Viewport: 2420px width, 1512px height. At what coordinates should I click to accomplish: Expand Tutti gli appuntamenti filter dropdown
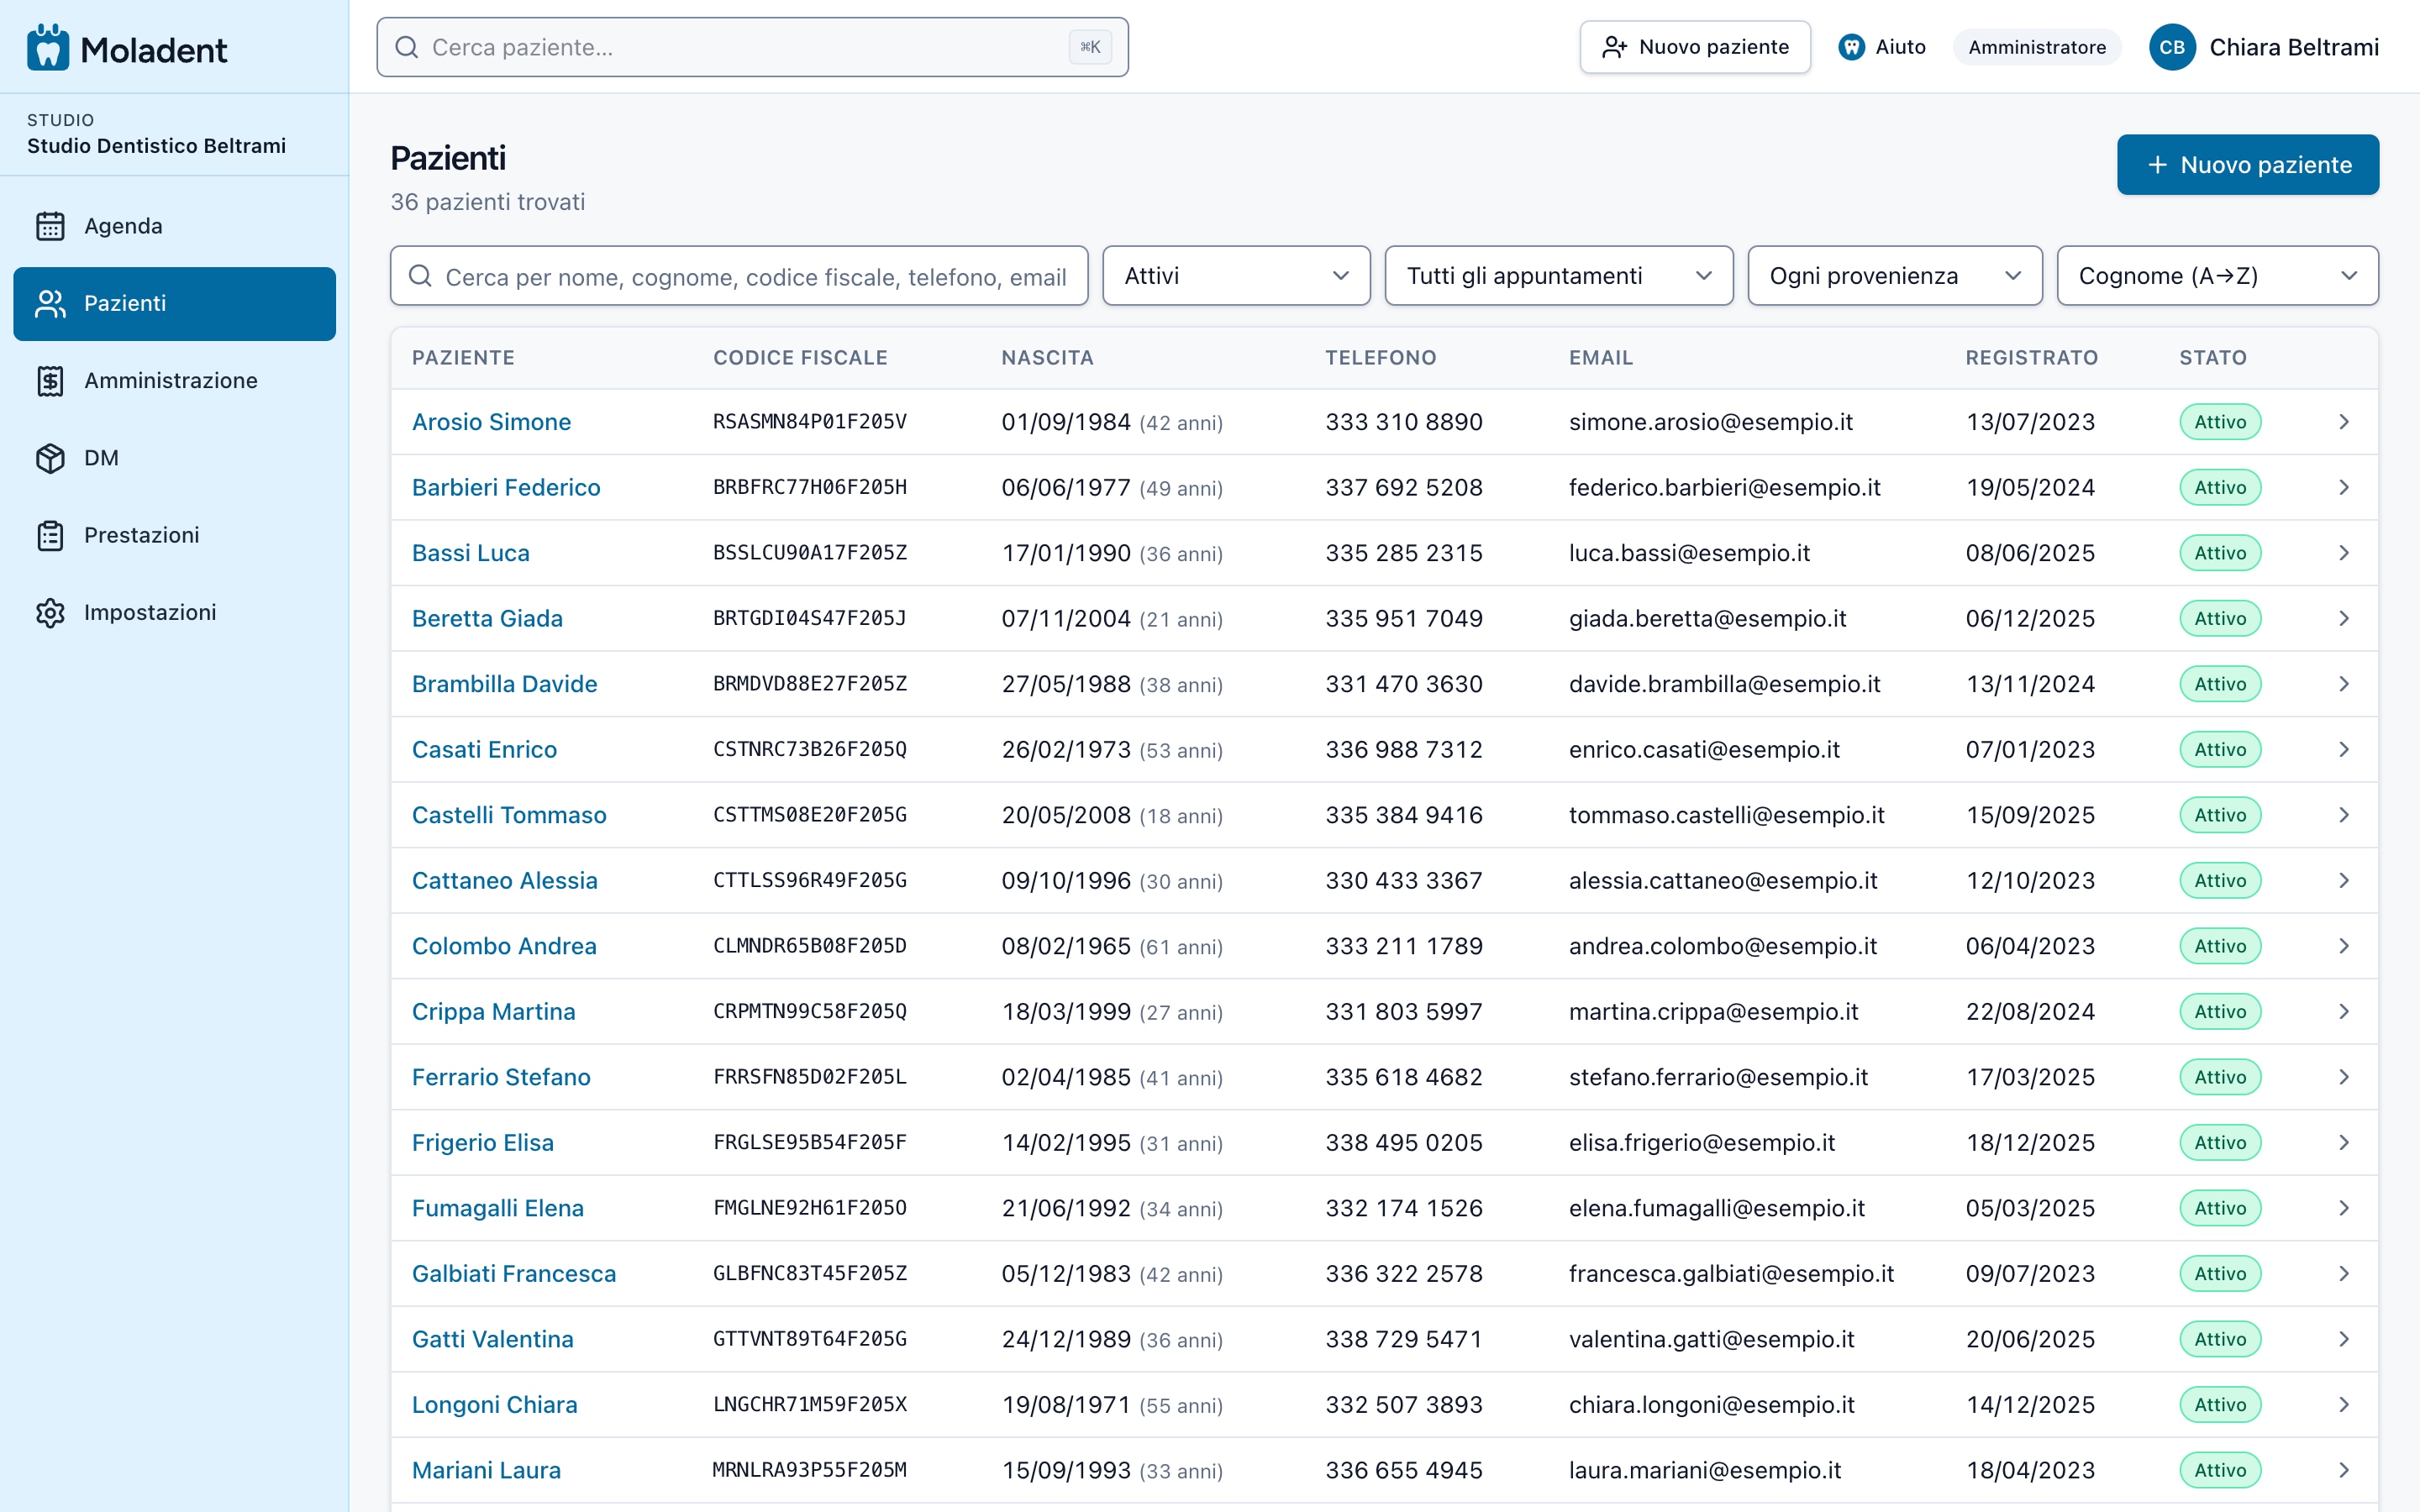tap(1558, 276)
